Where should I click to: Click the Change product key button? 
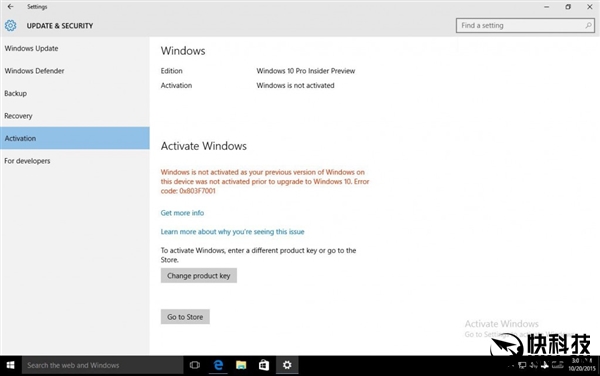point(199,276)
